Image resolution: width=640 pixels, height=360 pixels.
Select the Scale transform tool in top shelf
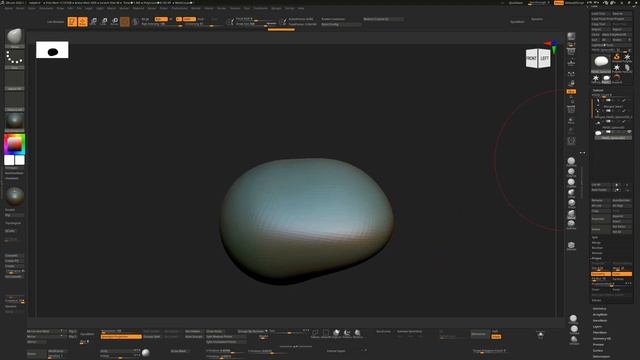click(x=104, y=22)
